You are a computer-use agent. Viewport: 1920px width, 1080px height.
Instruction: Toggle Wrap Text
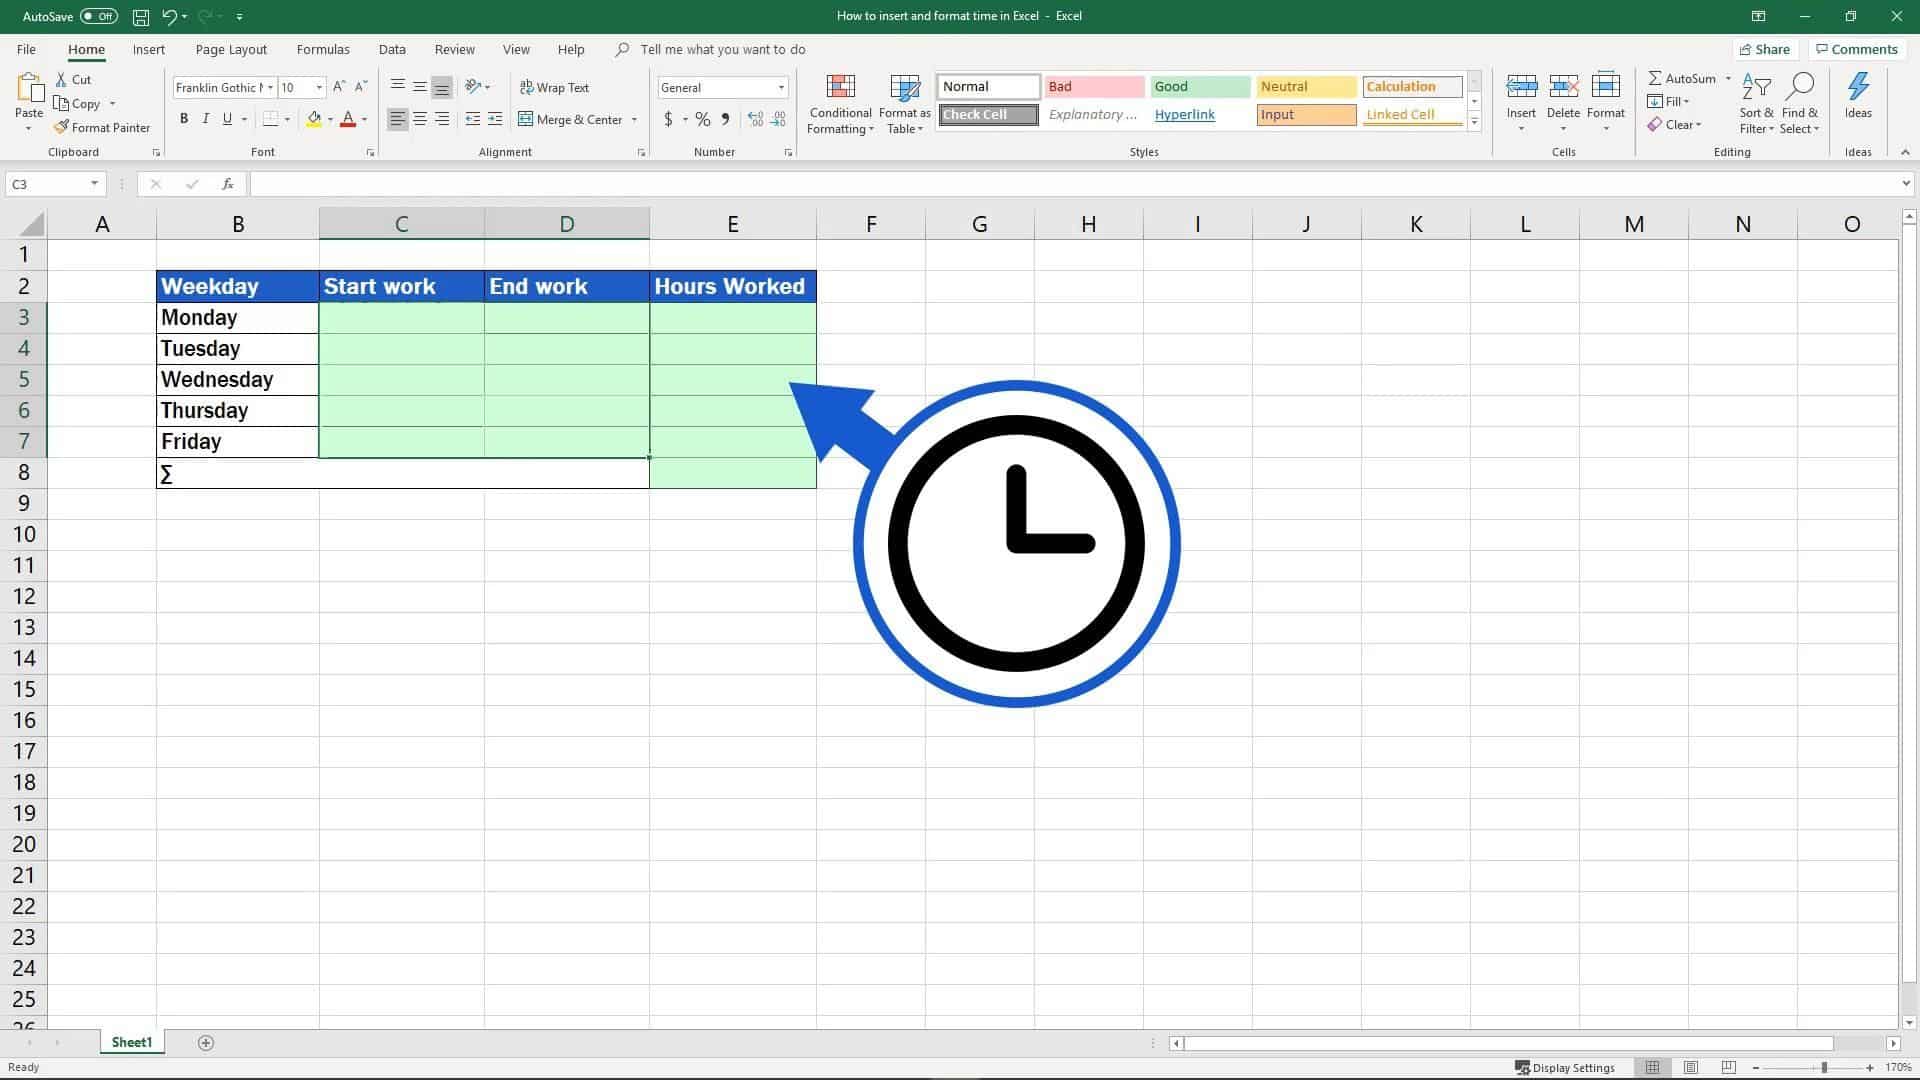(x=555, y=88)
